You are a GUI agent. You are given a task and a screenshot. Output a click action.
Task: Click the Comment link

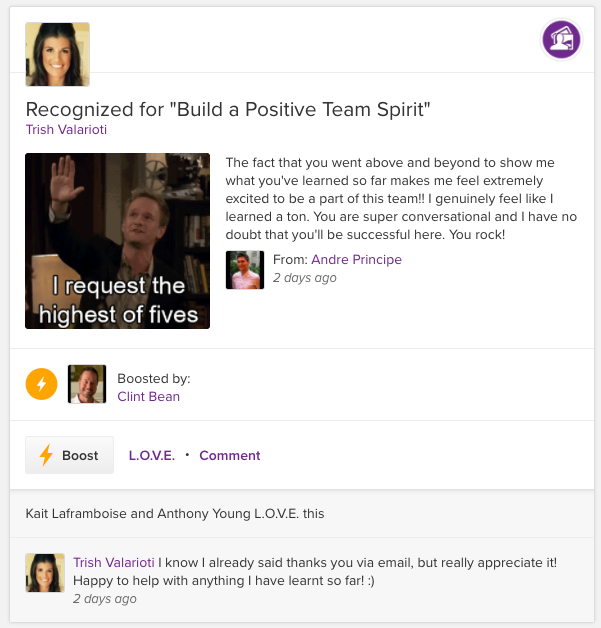click(x=229, y=455)
